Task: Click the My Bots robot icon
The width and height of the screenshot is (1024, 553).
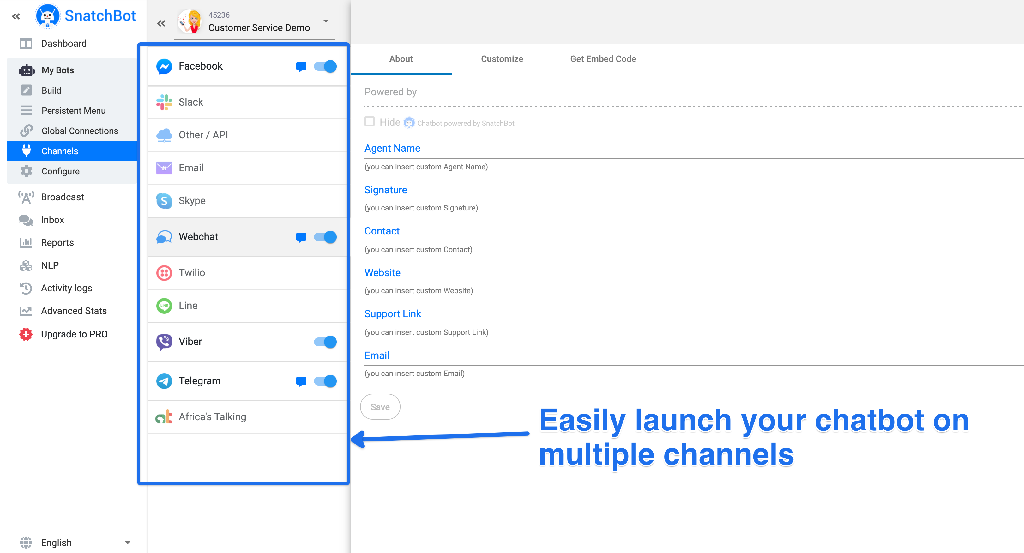Action: tap(26, 70)
